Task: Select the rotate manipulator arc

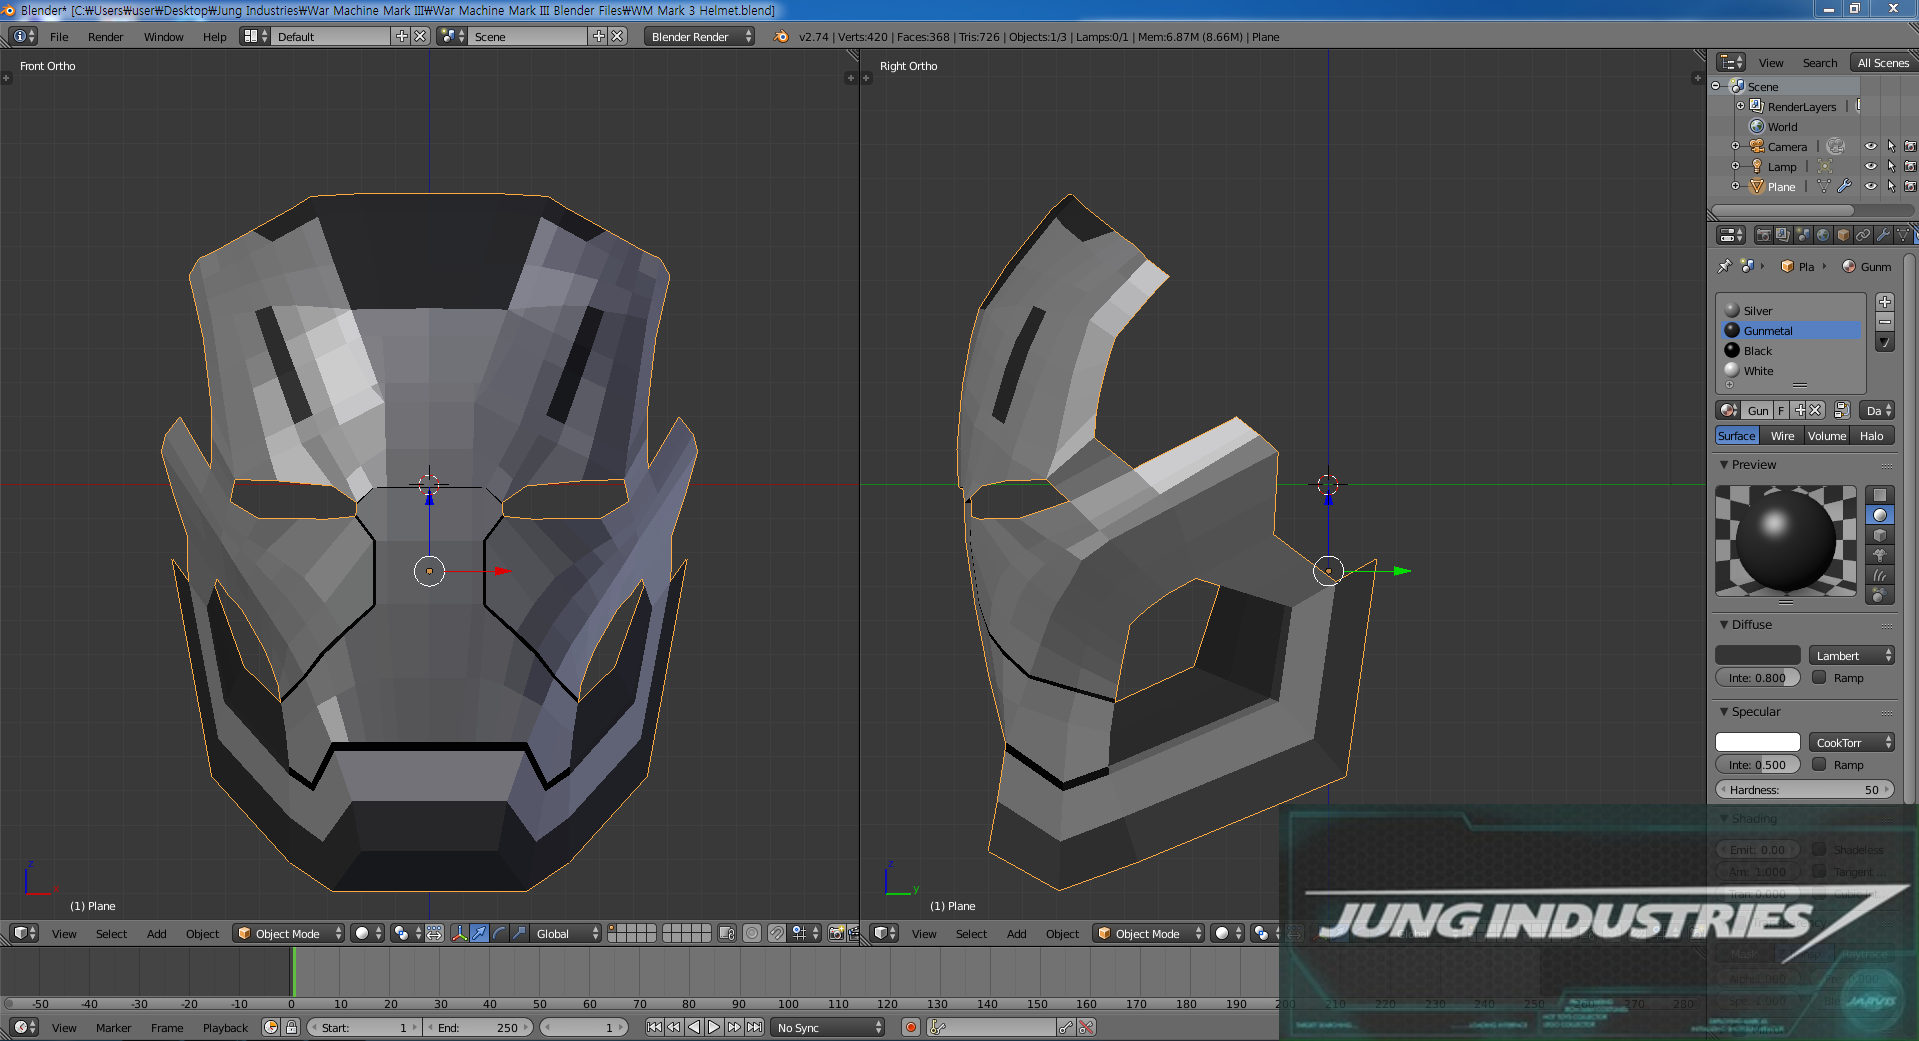Action: coord(499,933)
